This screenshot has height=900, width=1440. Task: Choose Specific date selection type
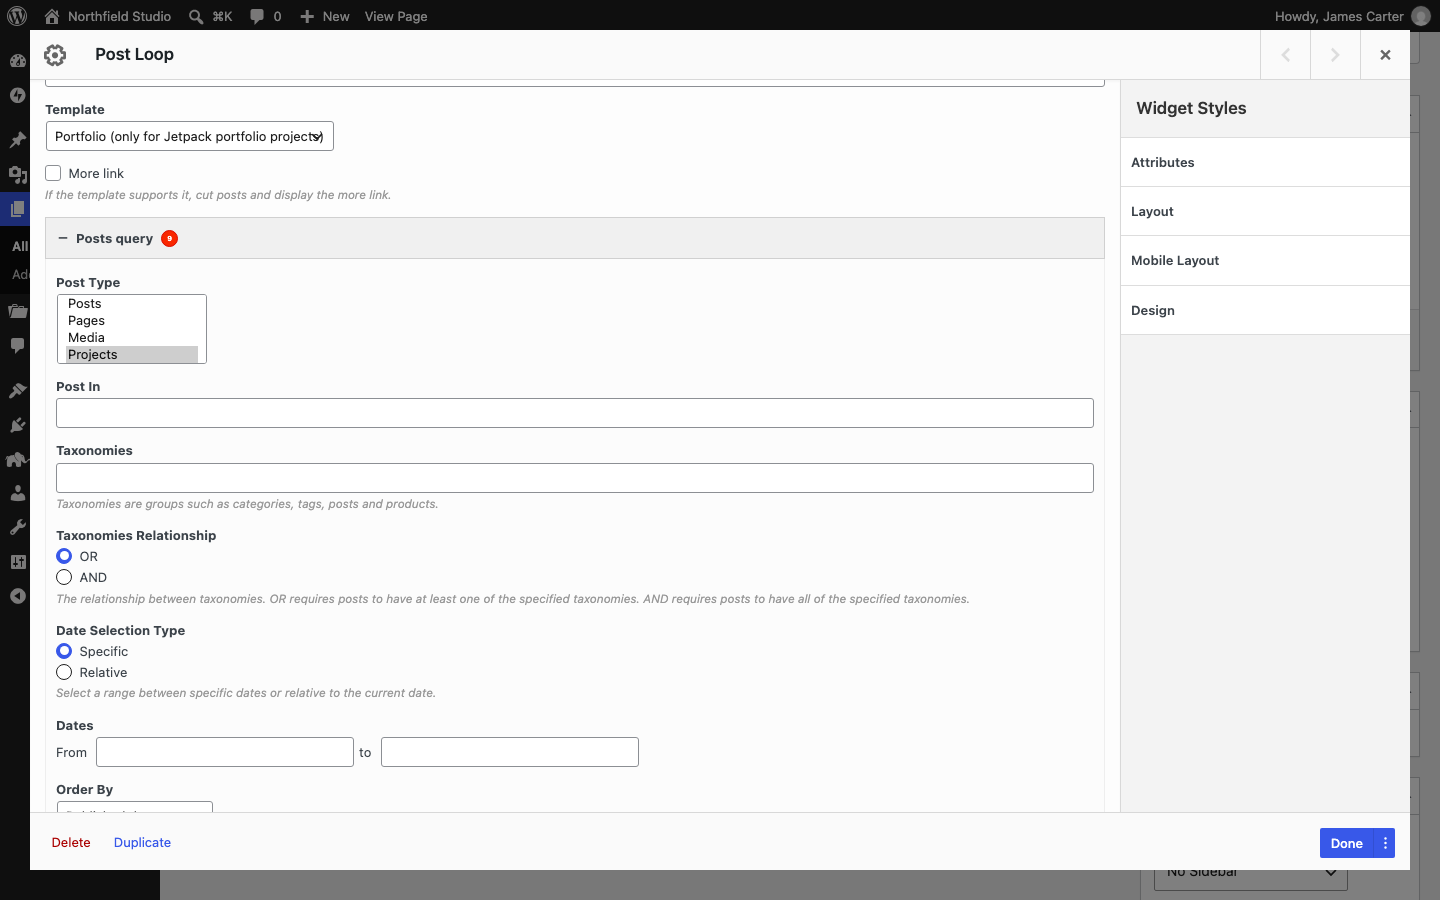tap(64, 651)
